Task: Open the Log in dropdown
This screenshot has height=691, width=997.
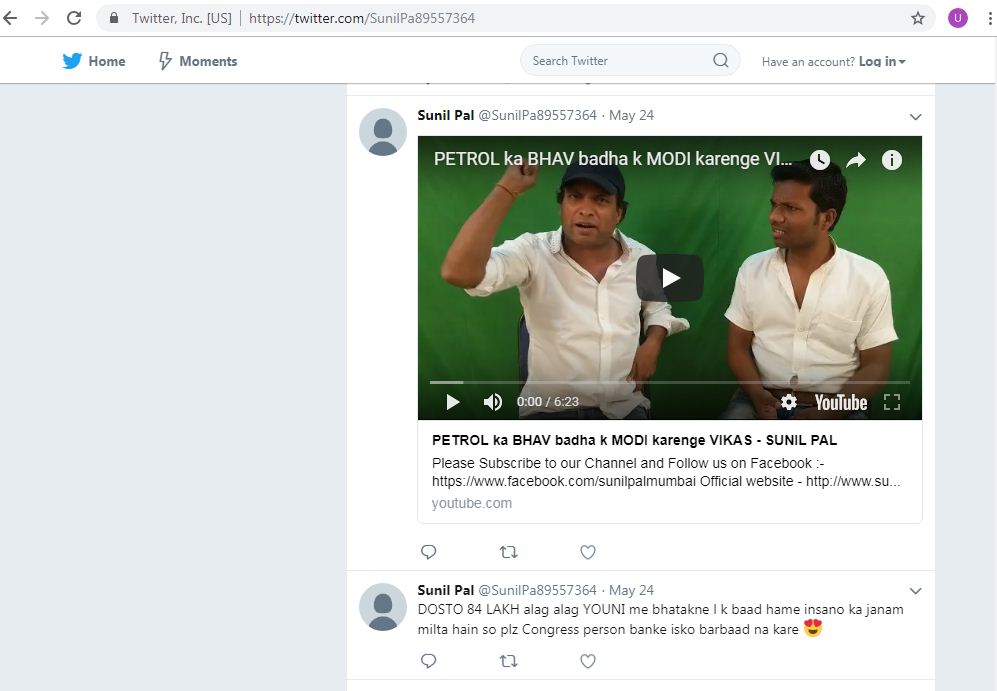Action: (x=882, y=62)
